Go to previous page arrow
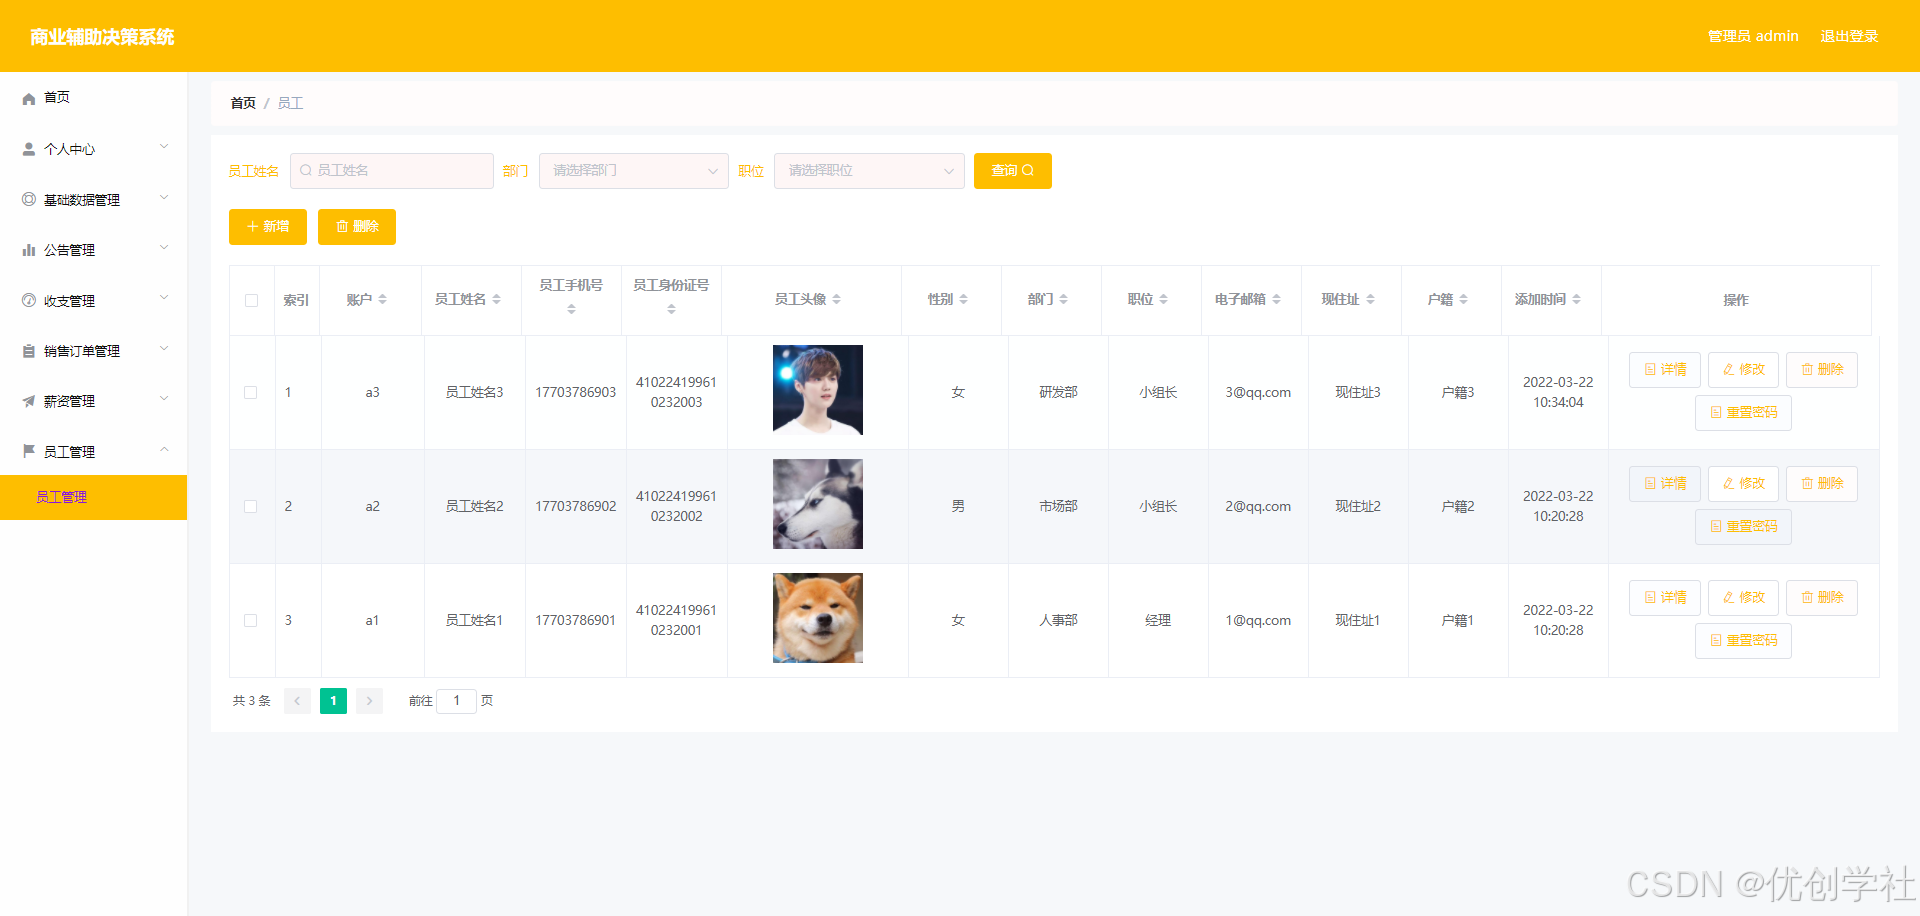This screenshot has height=916, width=1920. (297, 701)
